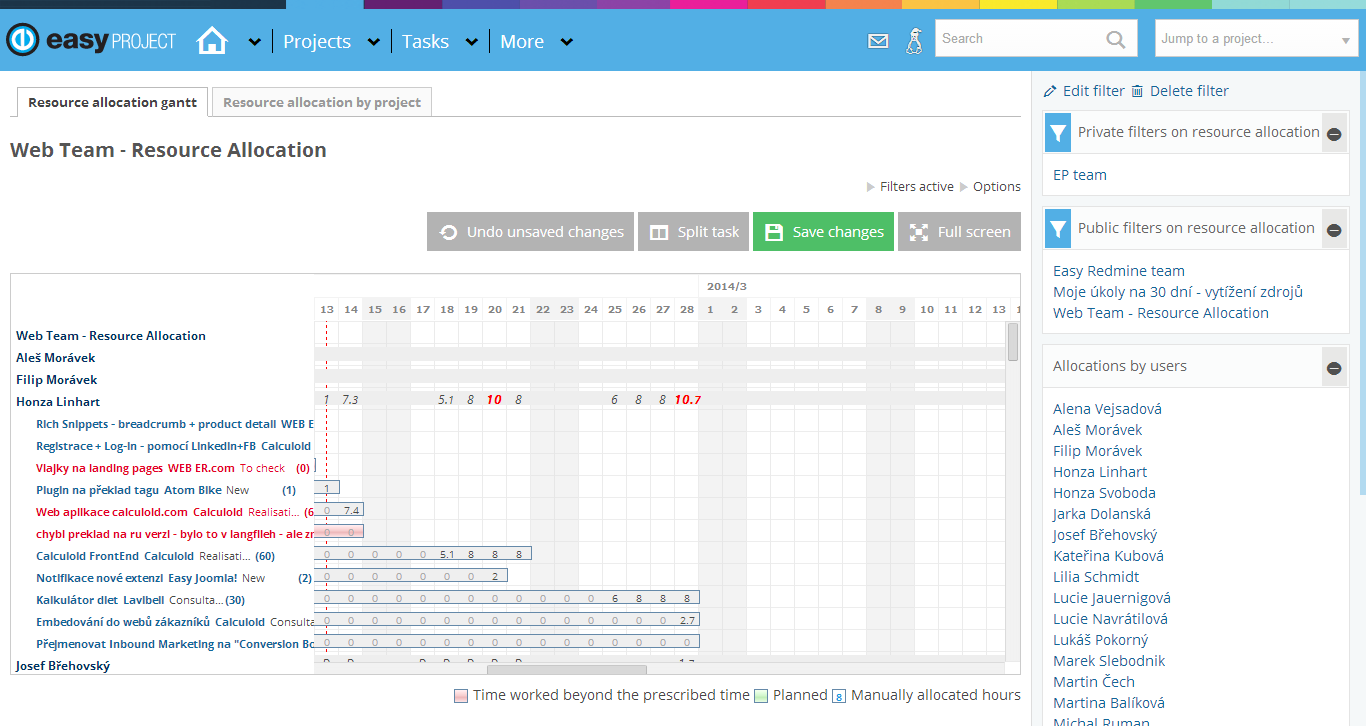
Task: Open the Projects dropdown arrow
Action: 374,42
